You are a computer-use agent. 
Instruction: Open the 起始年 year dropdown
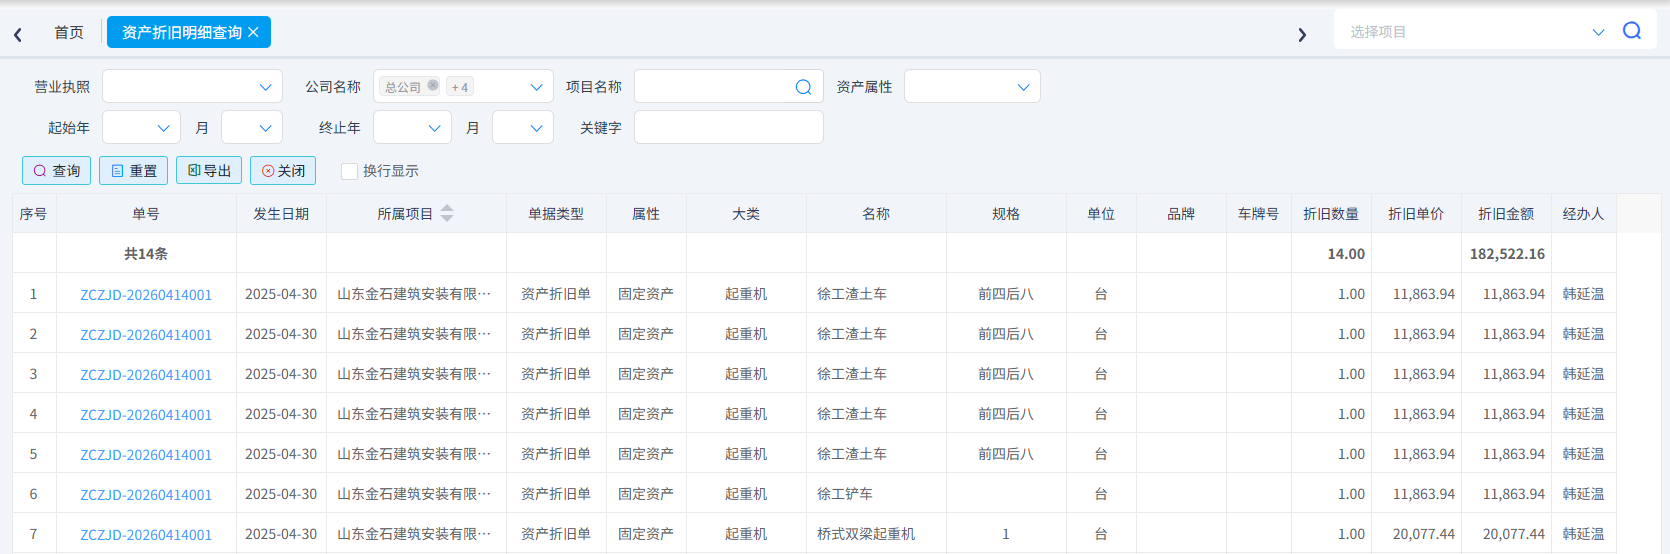click(x=141, y=127)
